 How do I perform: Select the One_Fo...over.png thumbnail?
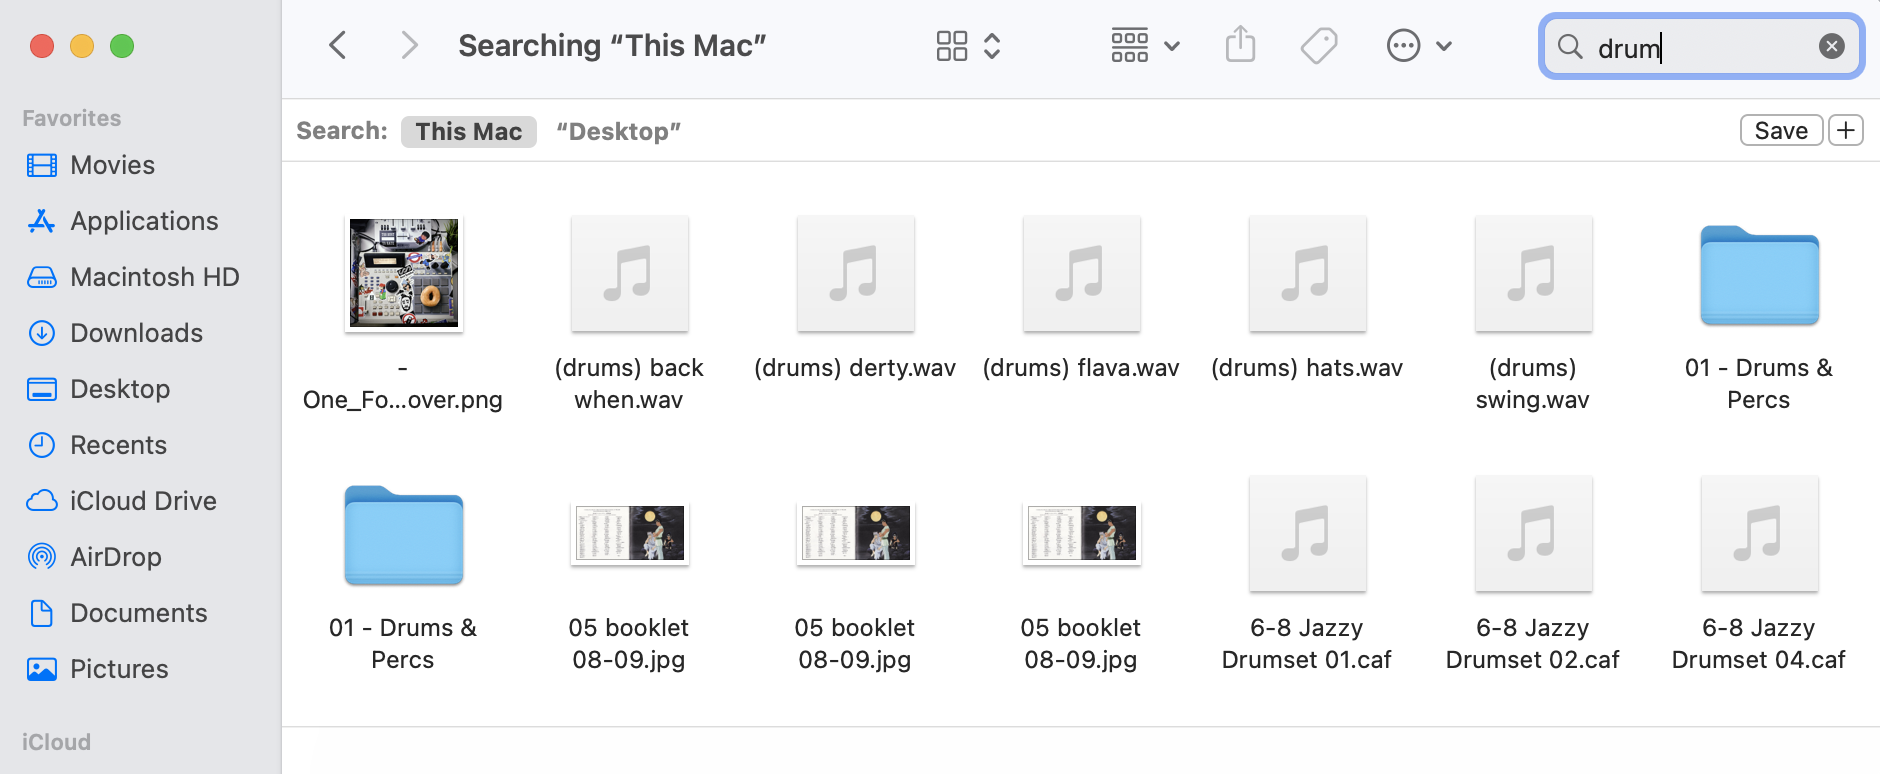(x=403, y=273)
